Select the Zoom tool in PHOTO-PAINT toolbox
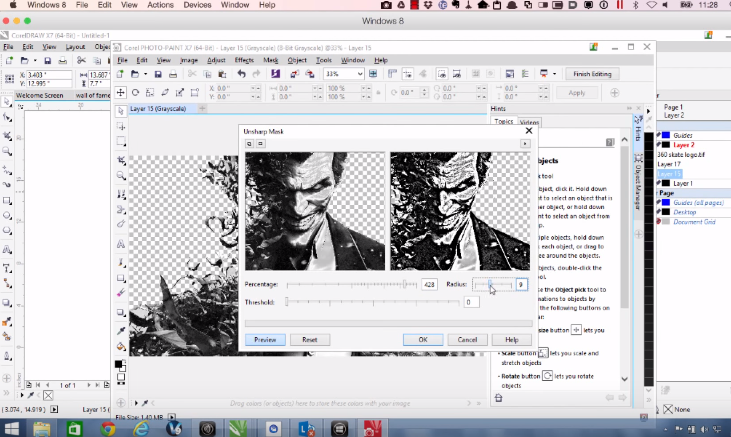 pos(121,176)
